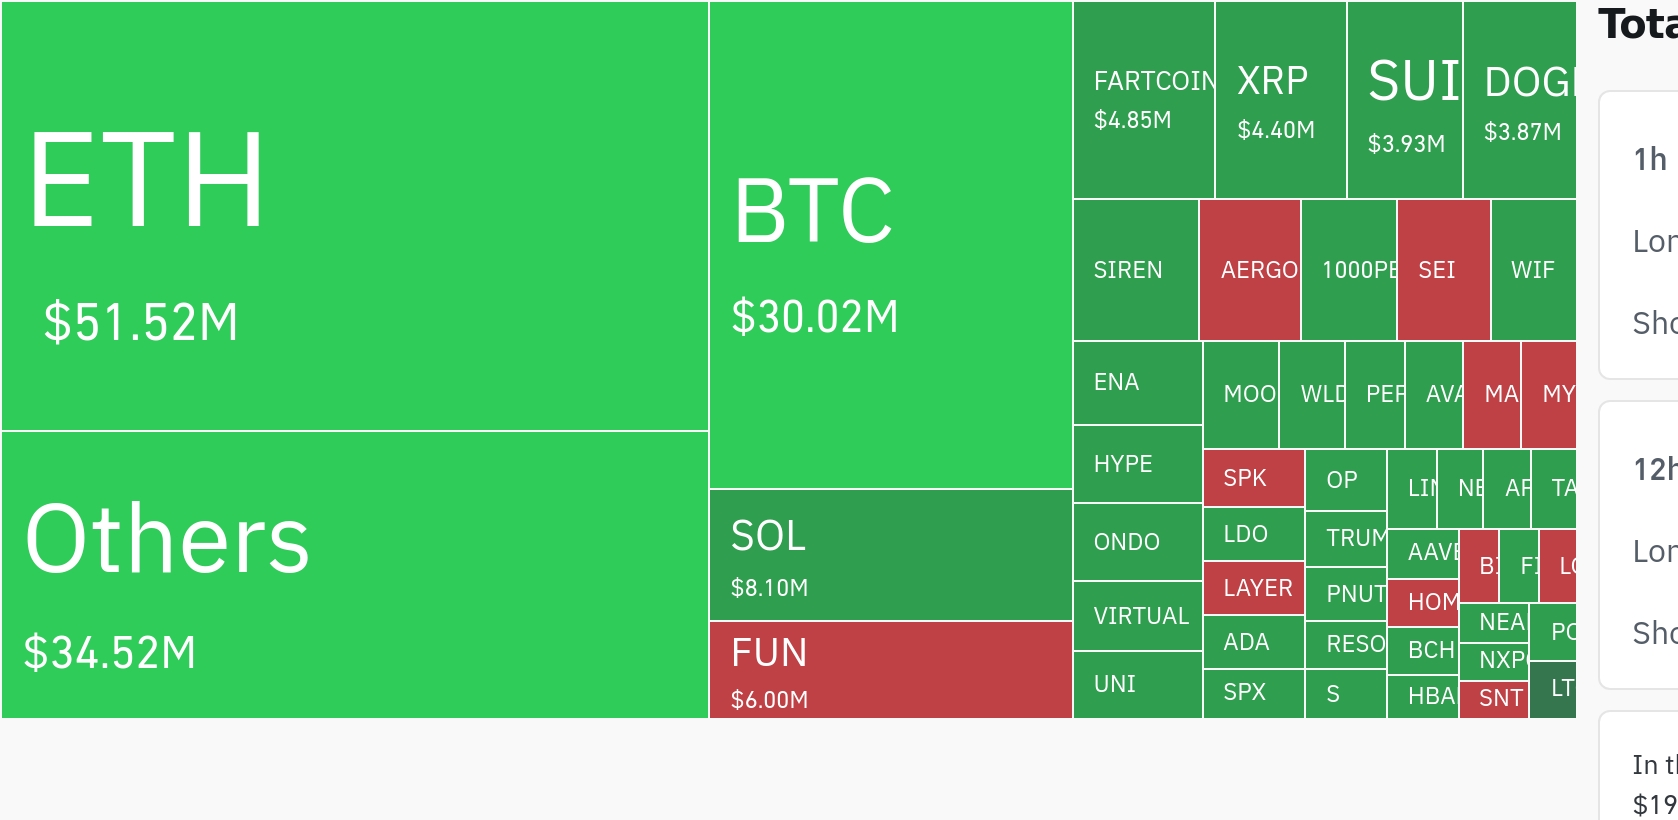1678x820 pixels.
Task: Open the XRP $4.40M tile
Action: point(1281,100)
